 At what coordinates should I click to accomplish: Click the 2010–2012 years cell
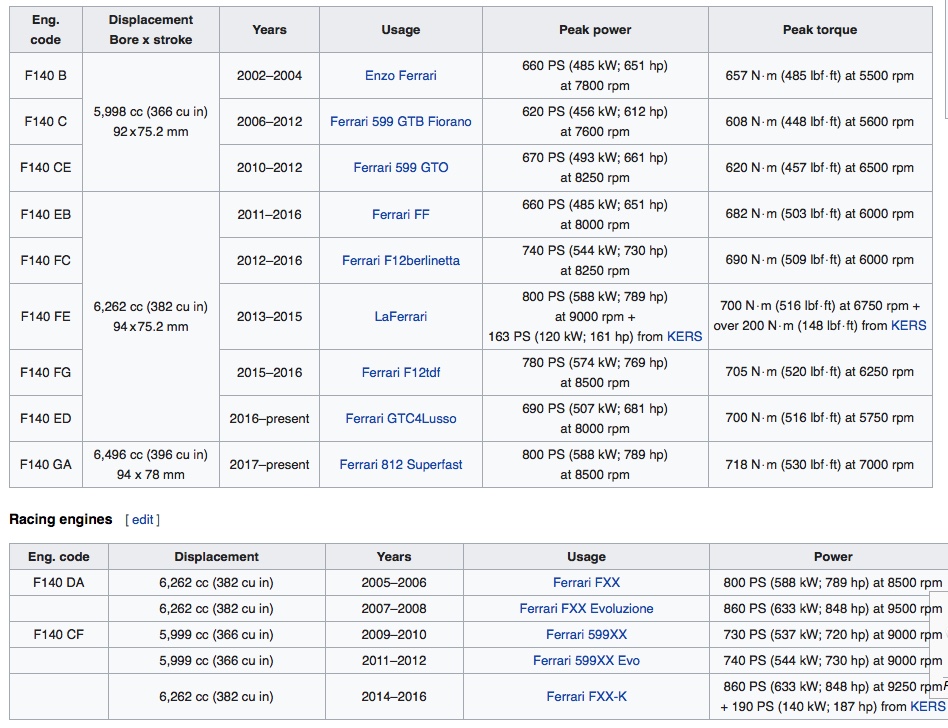(270, 167)
